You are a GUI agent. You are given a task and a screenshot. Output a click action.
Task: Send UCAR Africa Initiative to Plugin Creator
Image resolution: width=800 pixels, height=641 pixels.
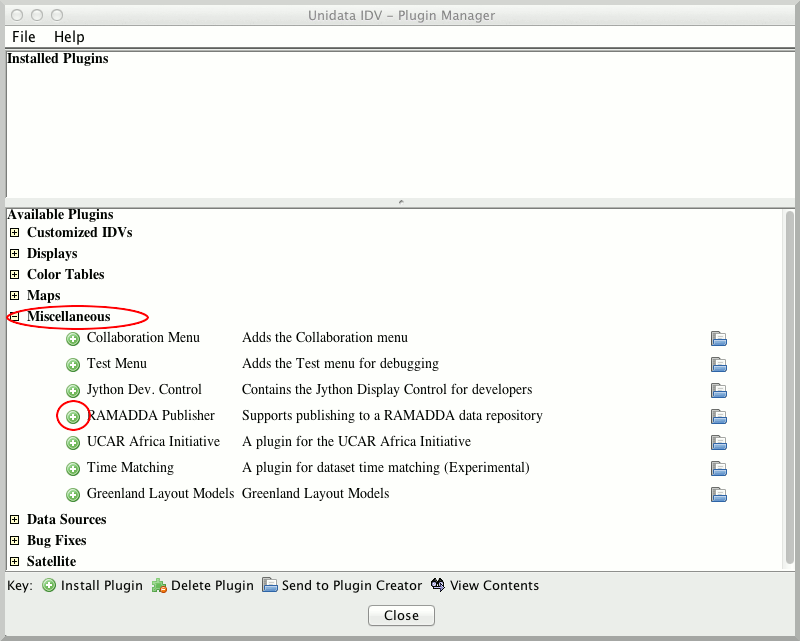pos(718,442)
